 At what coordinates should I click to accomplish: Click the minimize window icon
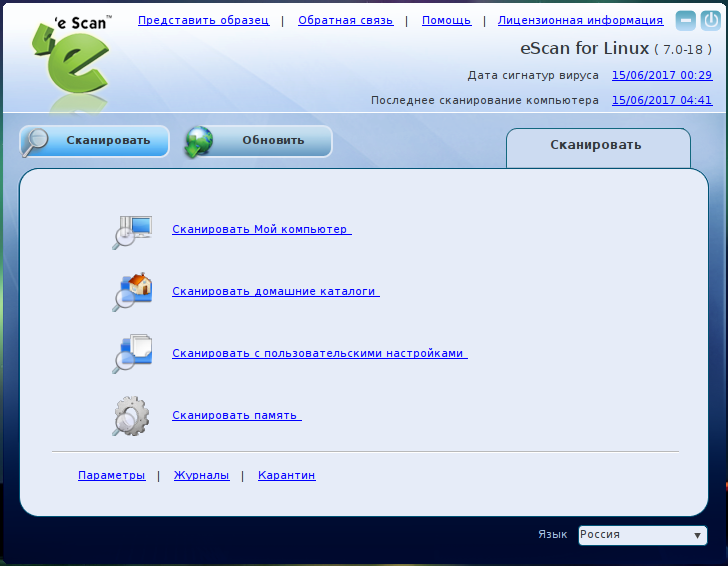(x=685, y=21)
